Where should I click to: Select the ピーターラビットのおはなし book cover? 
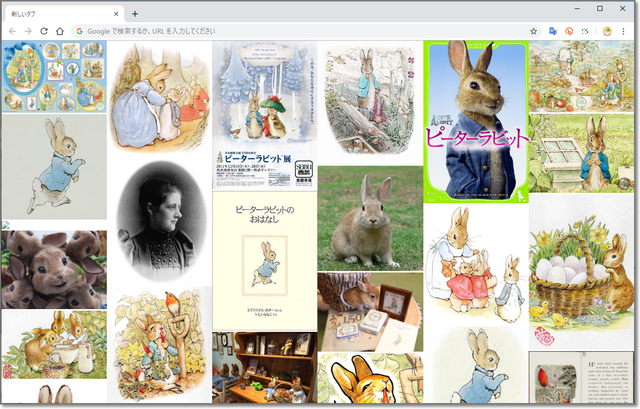[x=264, y=260]
